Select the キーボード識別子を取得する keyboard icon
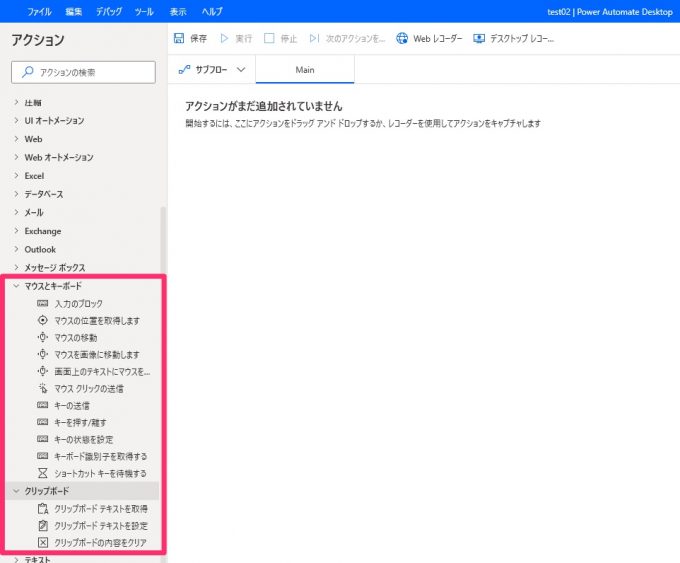 pos(42,456)
